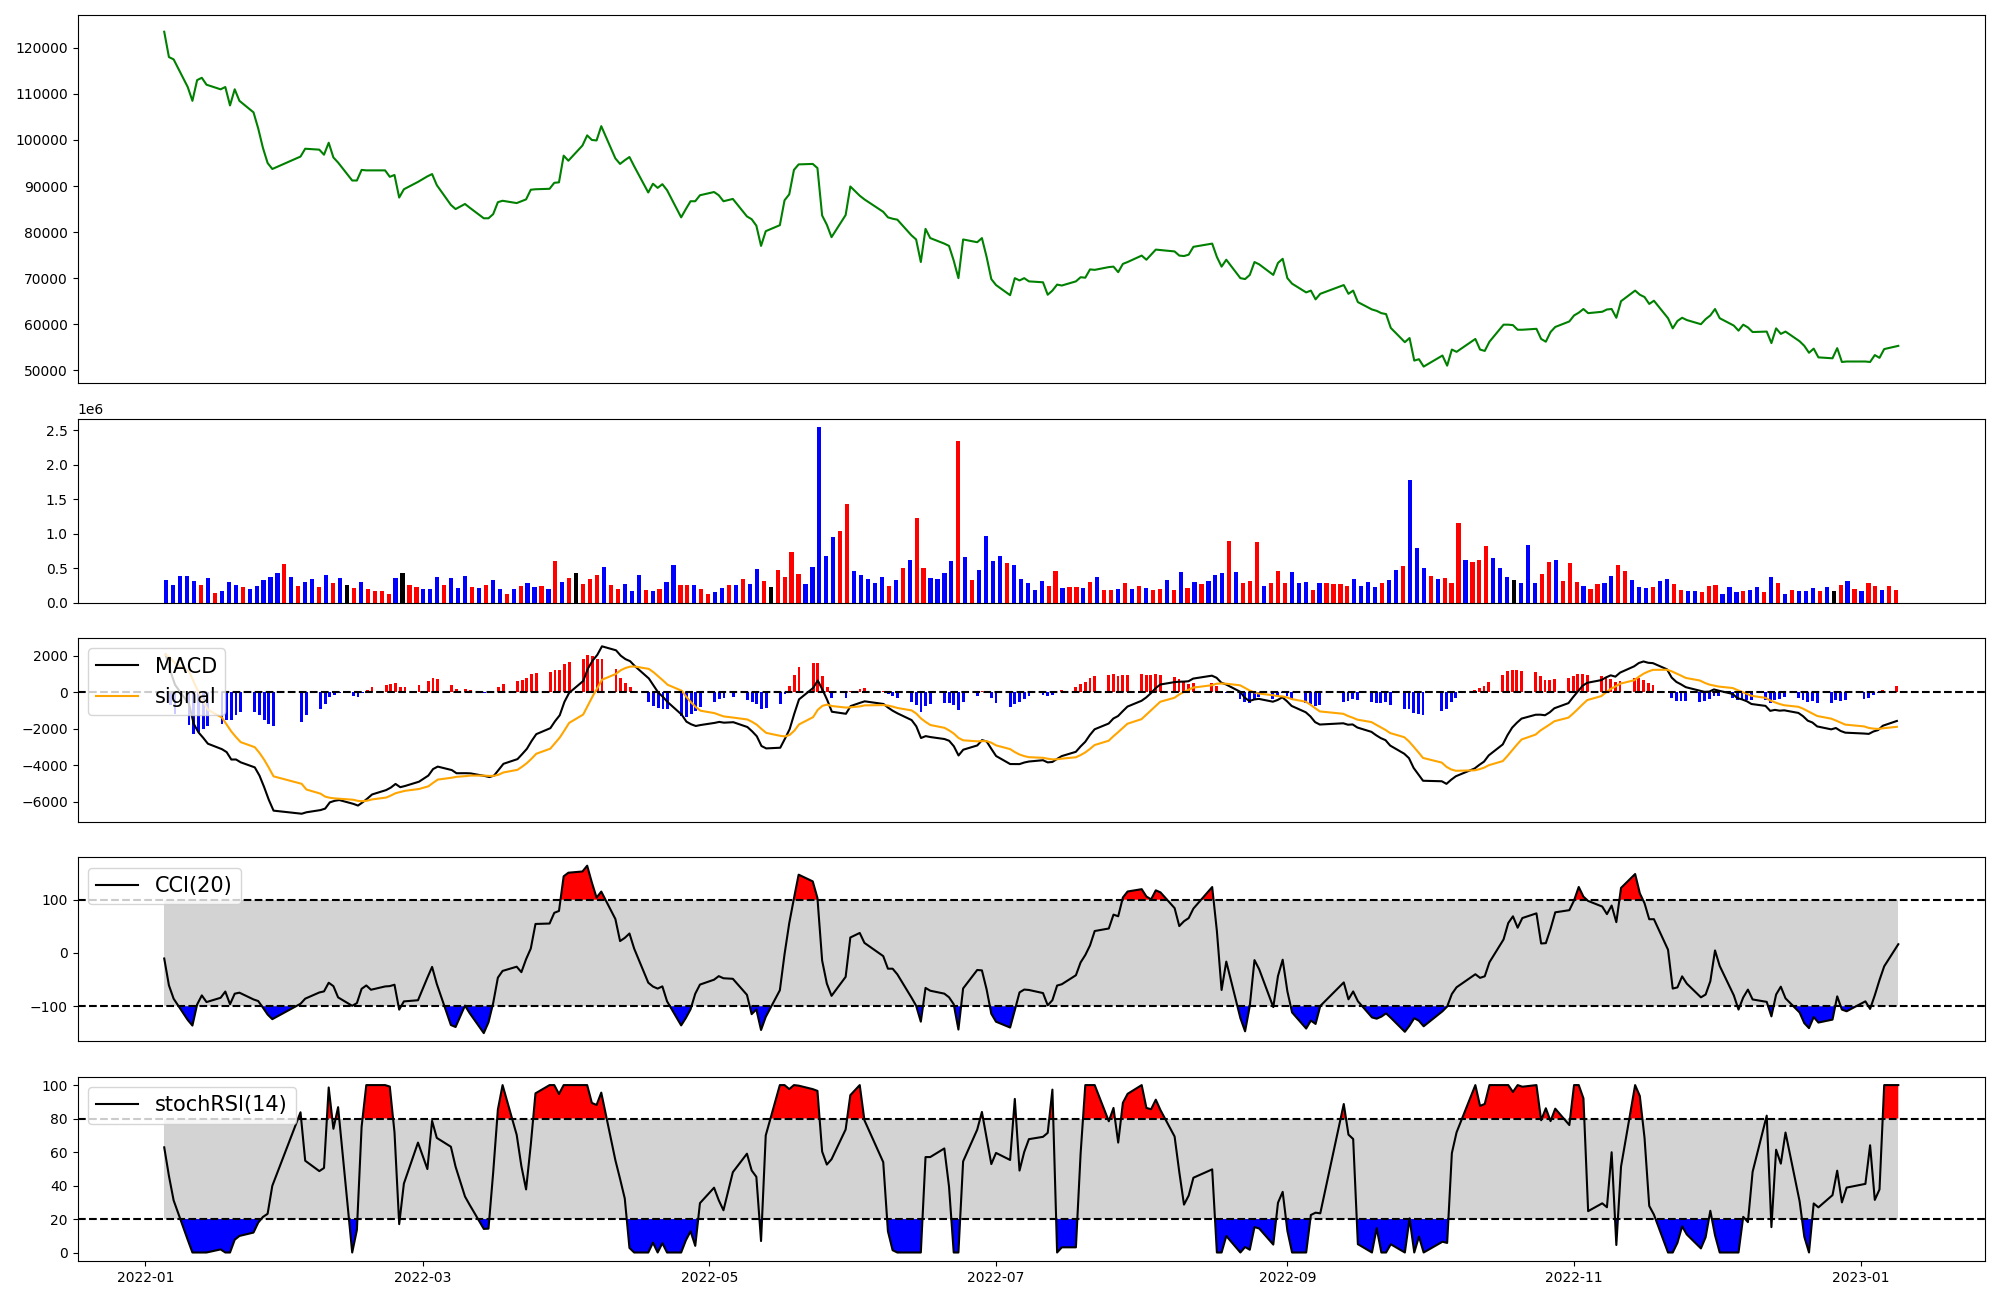Click the −100 CCI axis tick label
Image resolution: width=2000 pixels, height=1300 pixels.
click(x=48, y=1006)
